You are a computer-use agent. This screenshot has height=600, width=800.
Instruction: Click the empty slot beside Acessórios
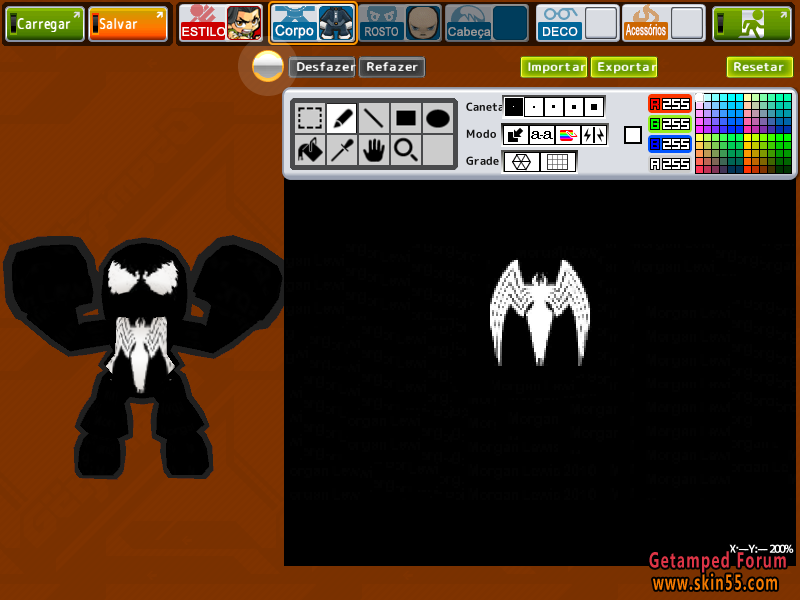tap(687, 23)
